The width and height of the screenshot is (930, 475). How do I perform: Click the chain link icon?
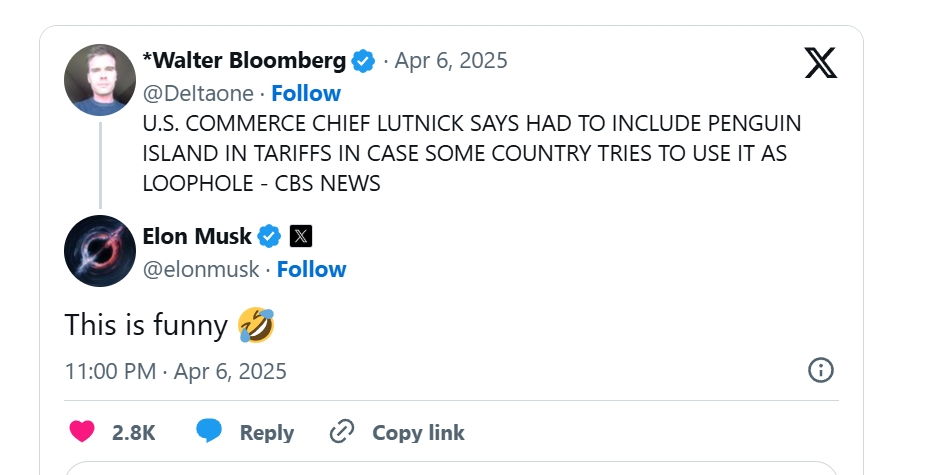342,432
